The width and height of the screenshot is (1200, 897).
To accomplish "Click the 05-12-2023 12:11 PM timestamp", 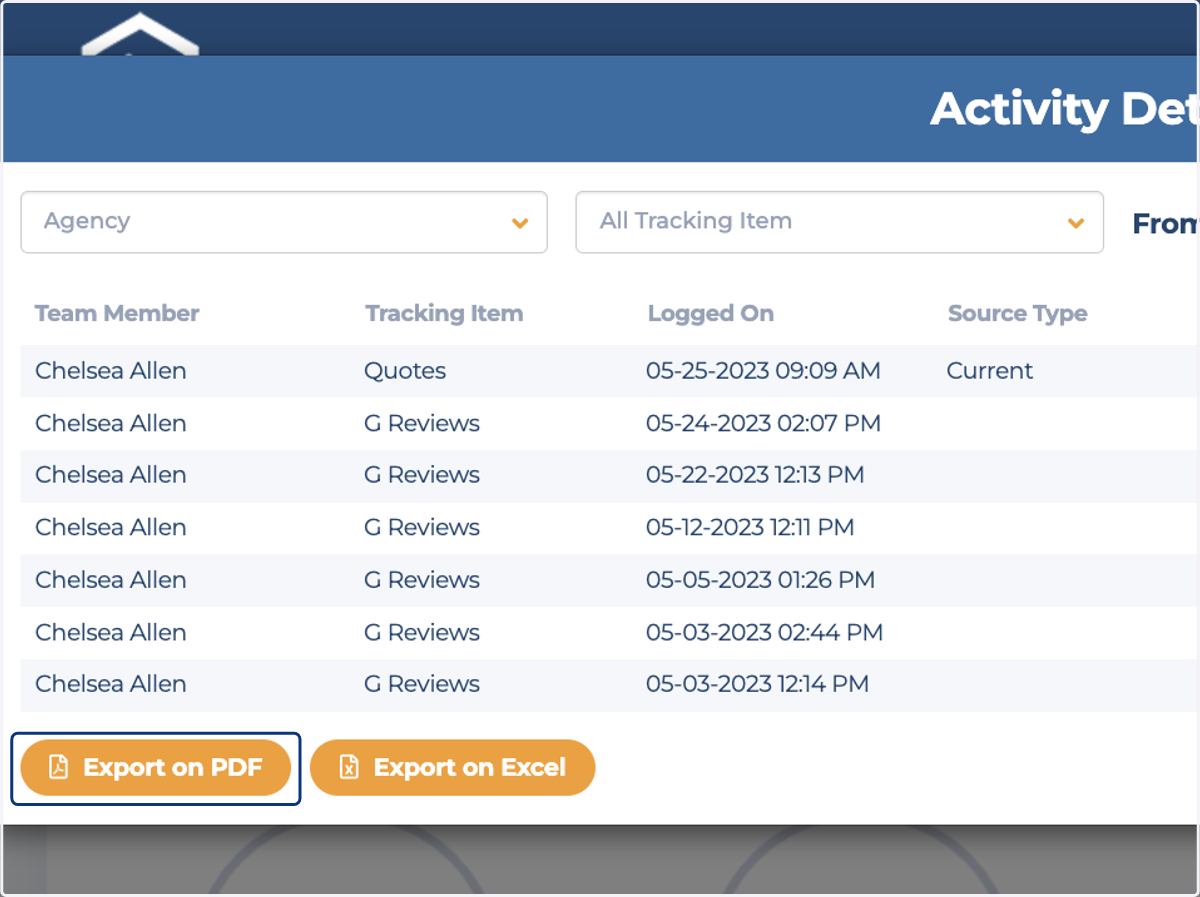I will tap(750, 527).
